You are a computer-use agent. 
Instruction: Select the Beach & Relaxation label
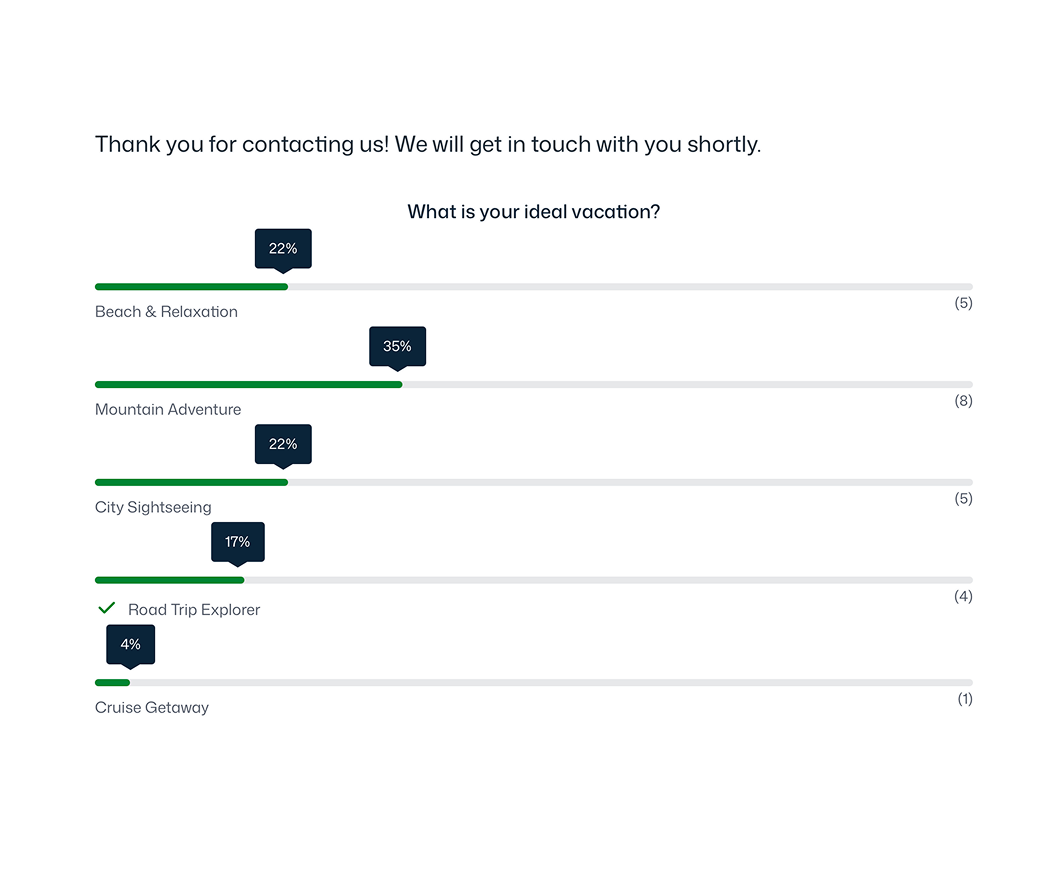coord(166,312)
